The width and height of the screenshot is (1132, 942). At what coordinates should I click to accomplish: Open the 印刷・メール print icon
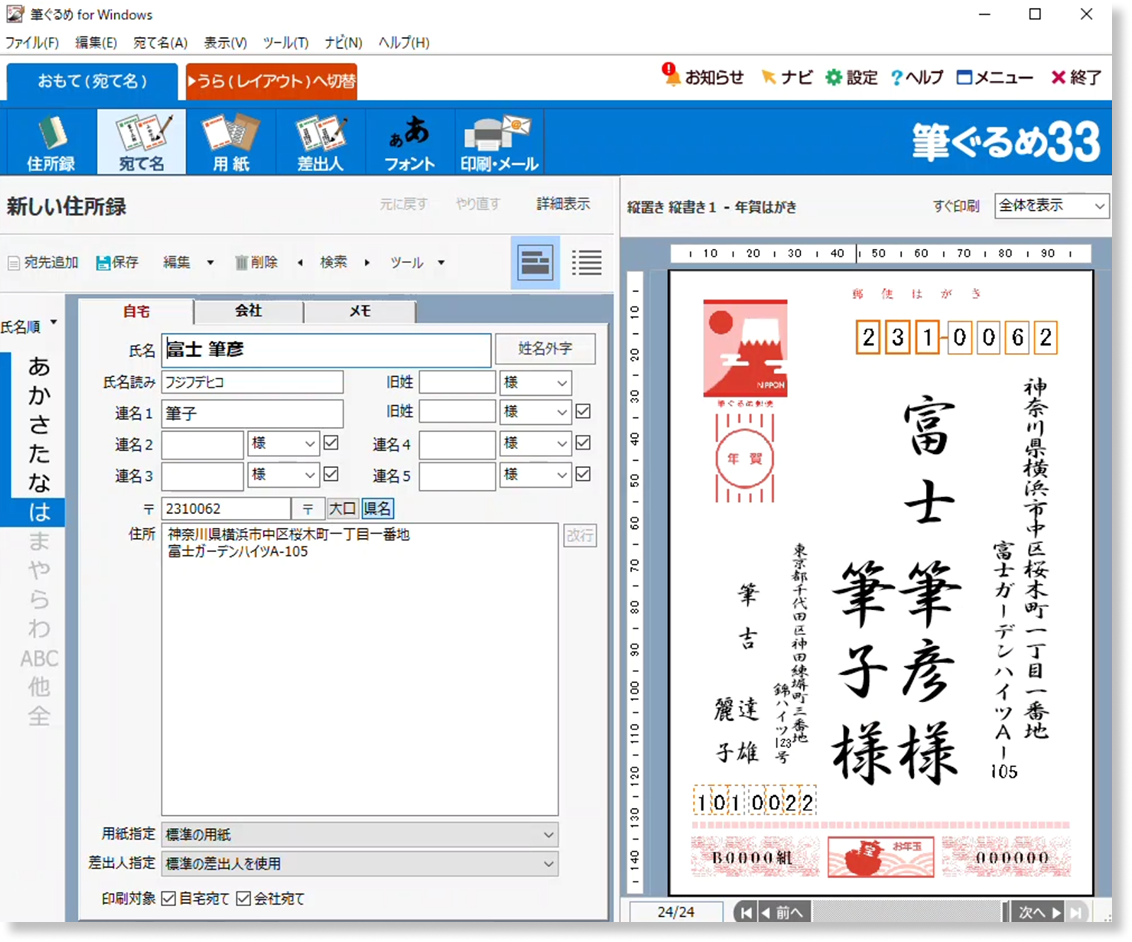coord(499,142)
